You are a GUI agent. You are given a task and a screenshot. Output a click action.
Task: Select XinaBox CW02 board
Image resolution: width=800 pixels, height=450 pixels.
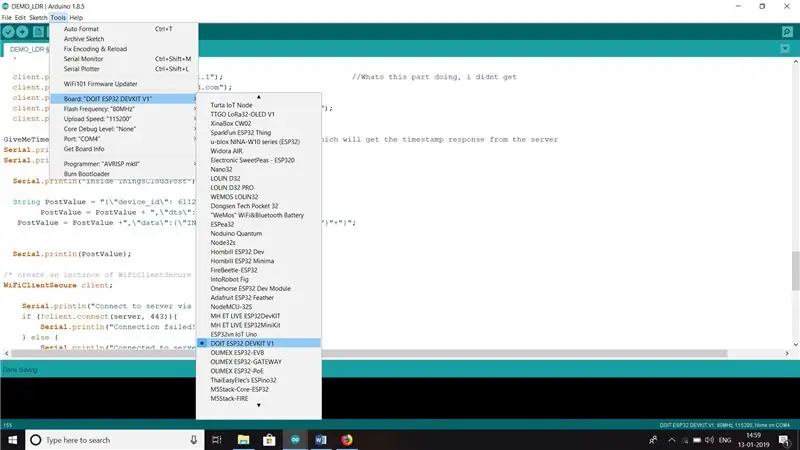pyautogui.click(x=259, y=123)
